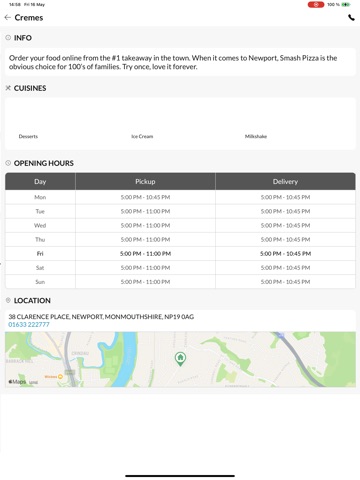Click the OPENING HOURS heading
This screenshot has height=480, width=360.
[x=44, y=163]
